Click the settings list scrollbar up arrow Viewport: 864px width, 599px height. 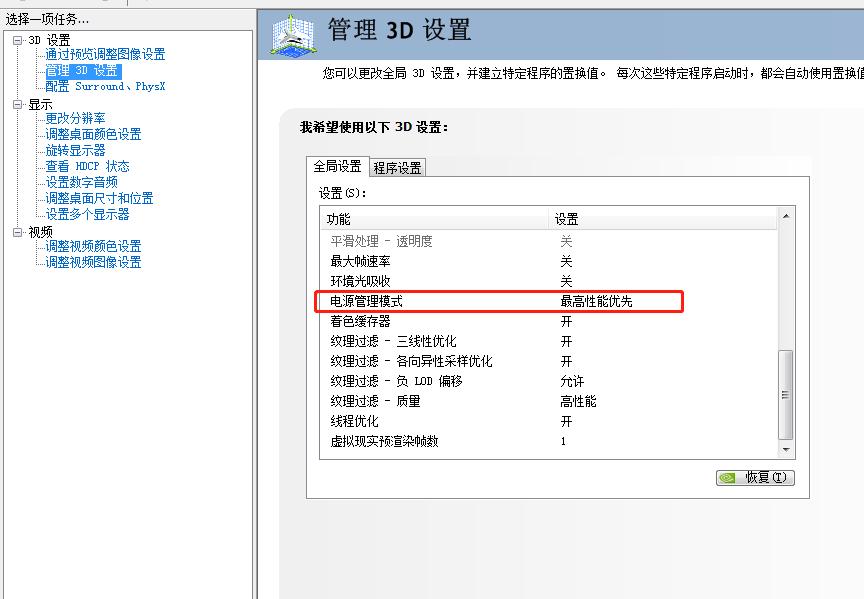click(x=784, y=218)
